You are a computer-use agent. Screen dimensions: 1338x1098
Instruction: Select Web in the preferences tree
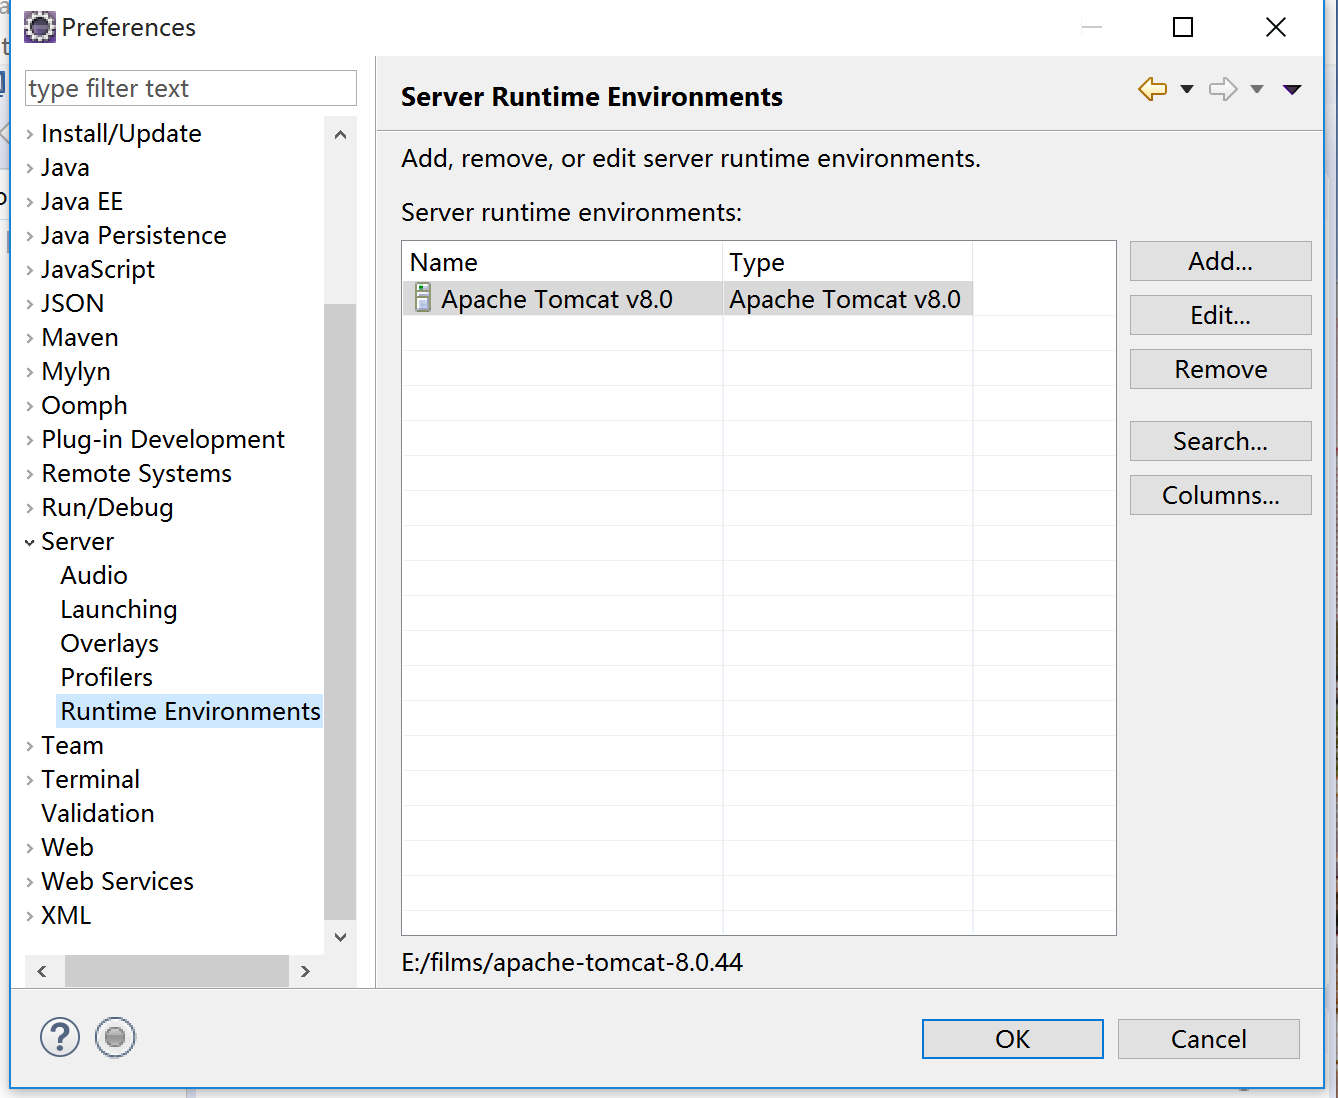pyautogui.click(x=67, y=847)
